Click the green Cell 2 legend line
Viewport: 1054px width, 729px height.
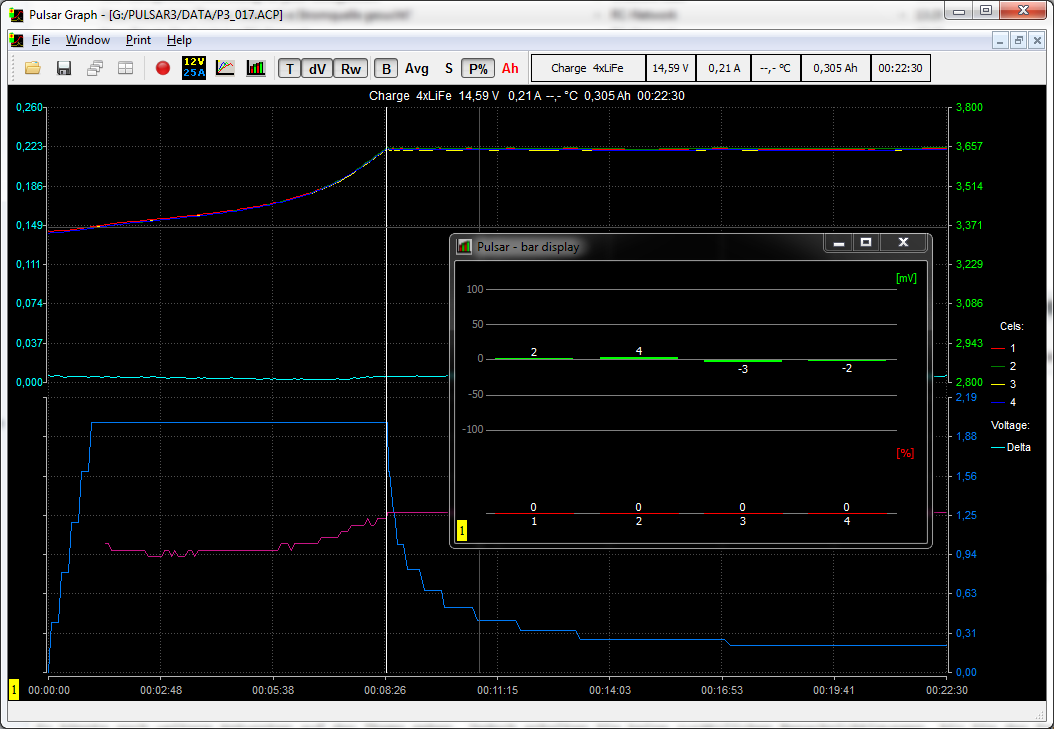click(x=998, y=367)
